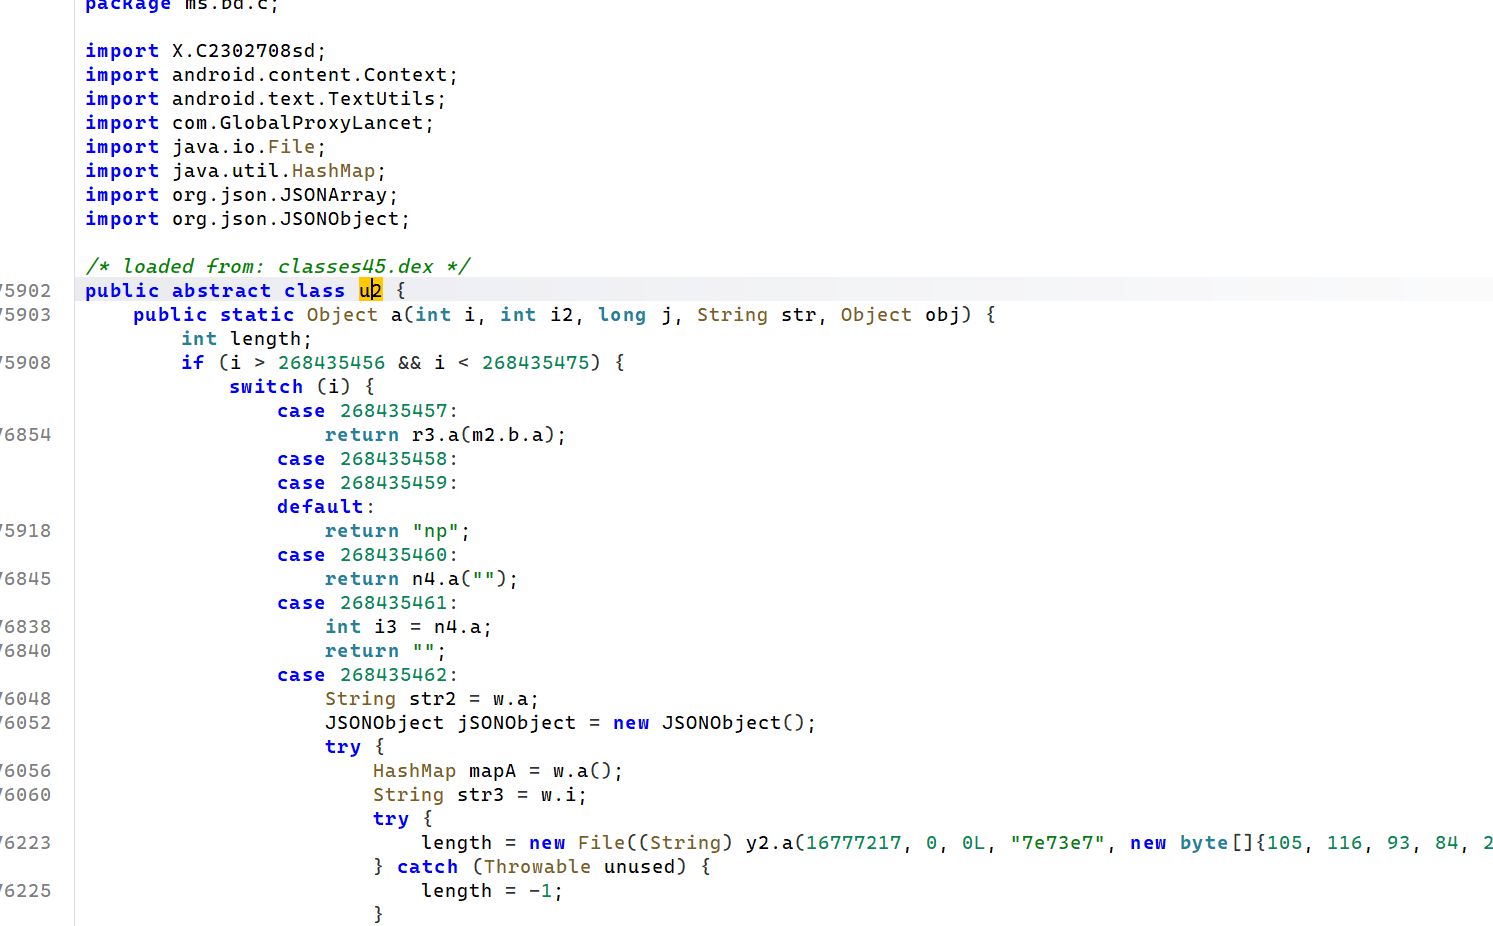Click Throwable in the catch clause
Screen dimensions: 1493x926
(537, 867)
